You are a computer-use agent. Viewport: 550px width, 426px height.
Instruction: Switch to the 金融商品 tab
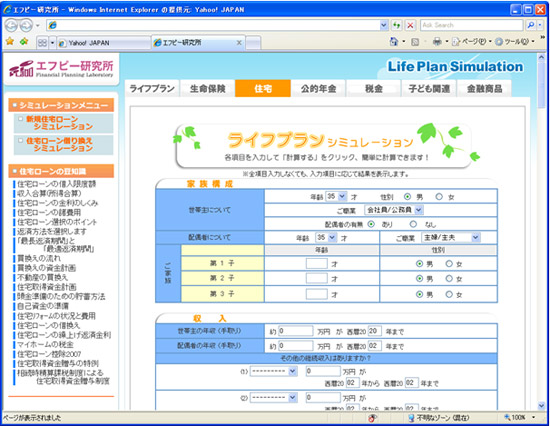(484, 88)
